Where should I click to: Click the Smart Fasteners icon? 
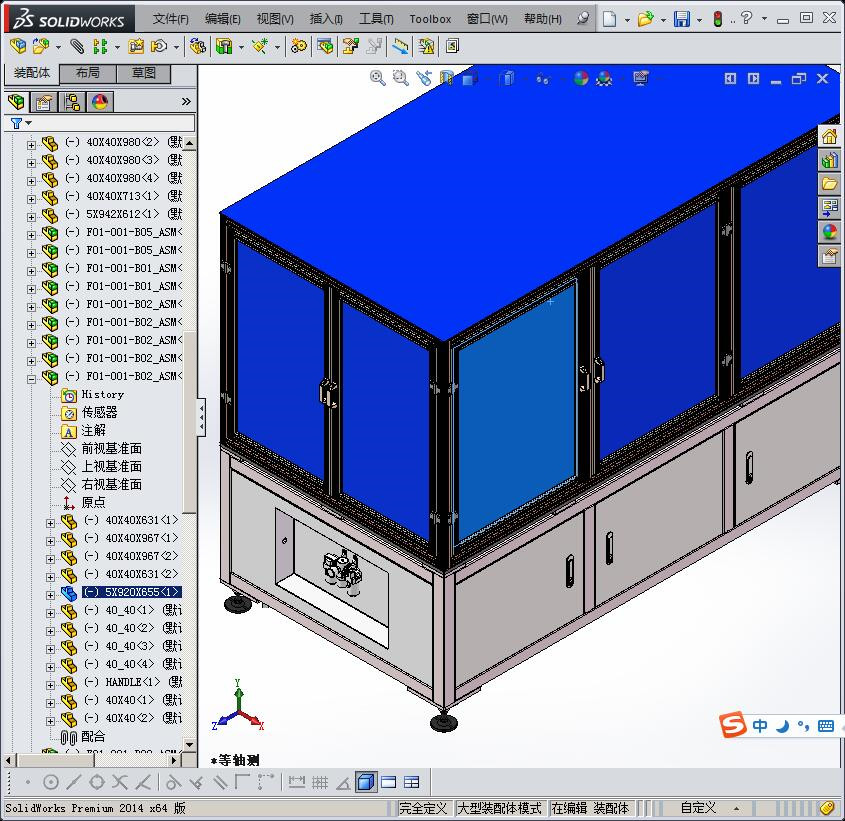coord(136,46)
